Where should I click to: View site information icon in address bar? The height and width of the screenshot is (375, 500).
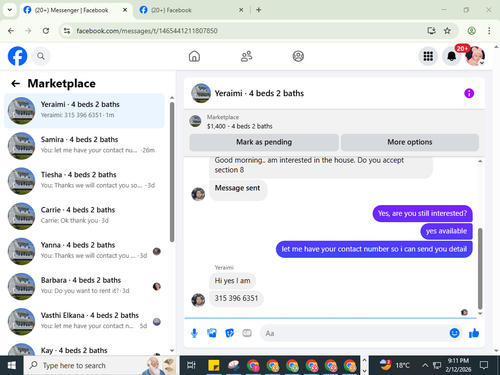point(67,31)
